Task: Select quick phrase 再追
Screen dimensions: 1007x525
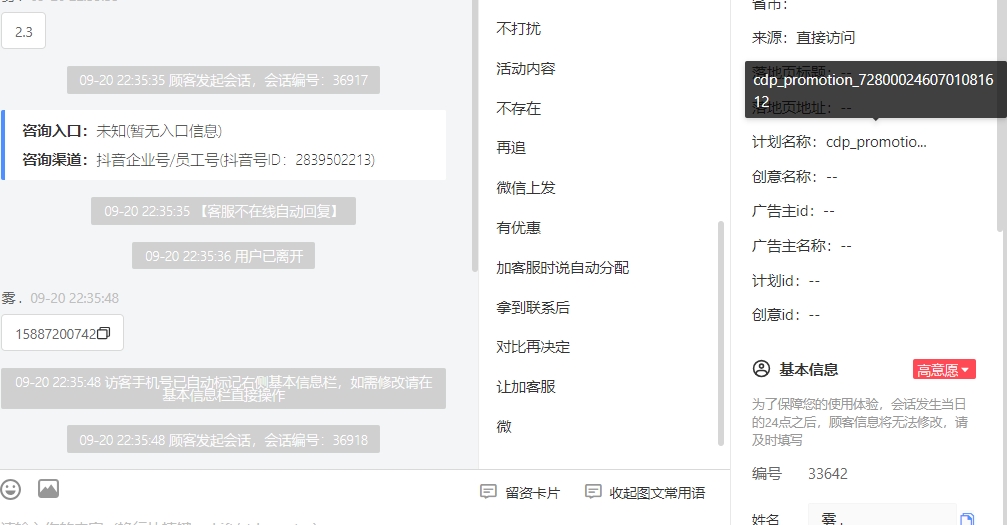Action: click(x=511, y=148)
